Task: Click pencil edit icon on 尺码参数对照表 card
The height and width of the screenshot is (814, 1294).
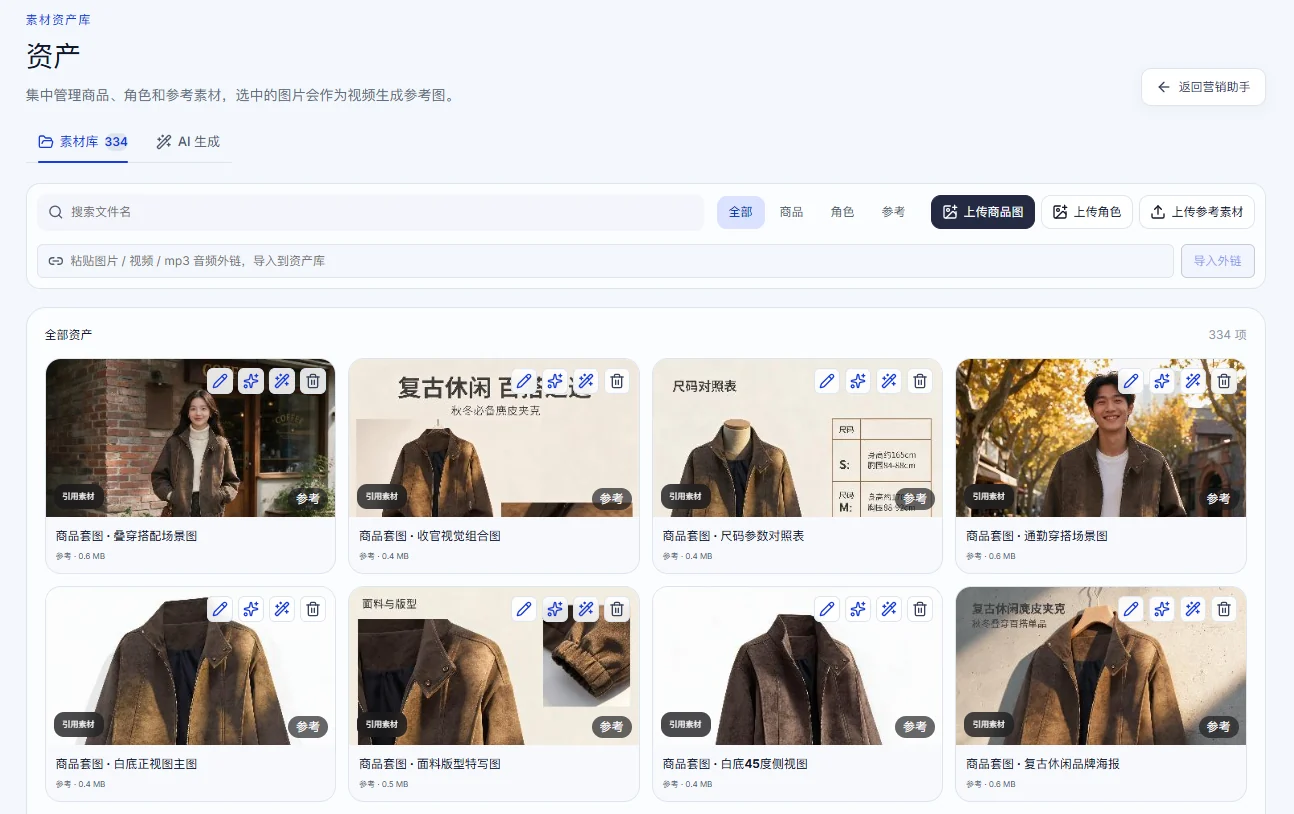Action: coord(827,381)
